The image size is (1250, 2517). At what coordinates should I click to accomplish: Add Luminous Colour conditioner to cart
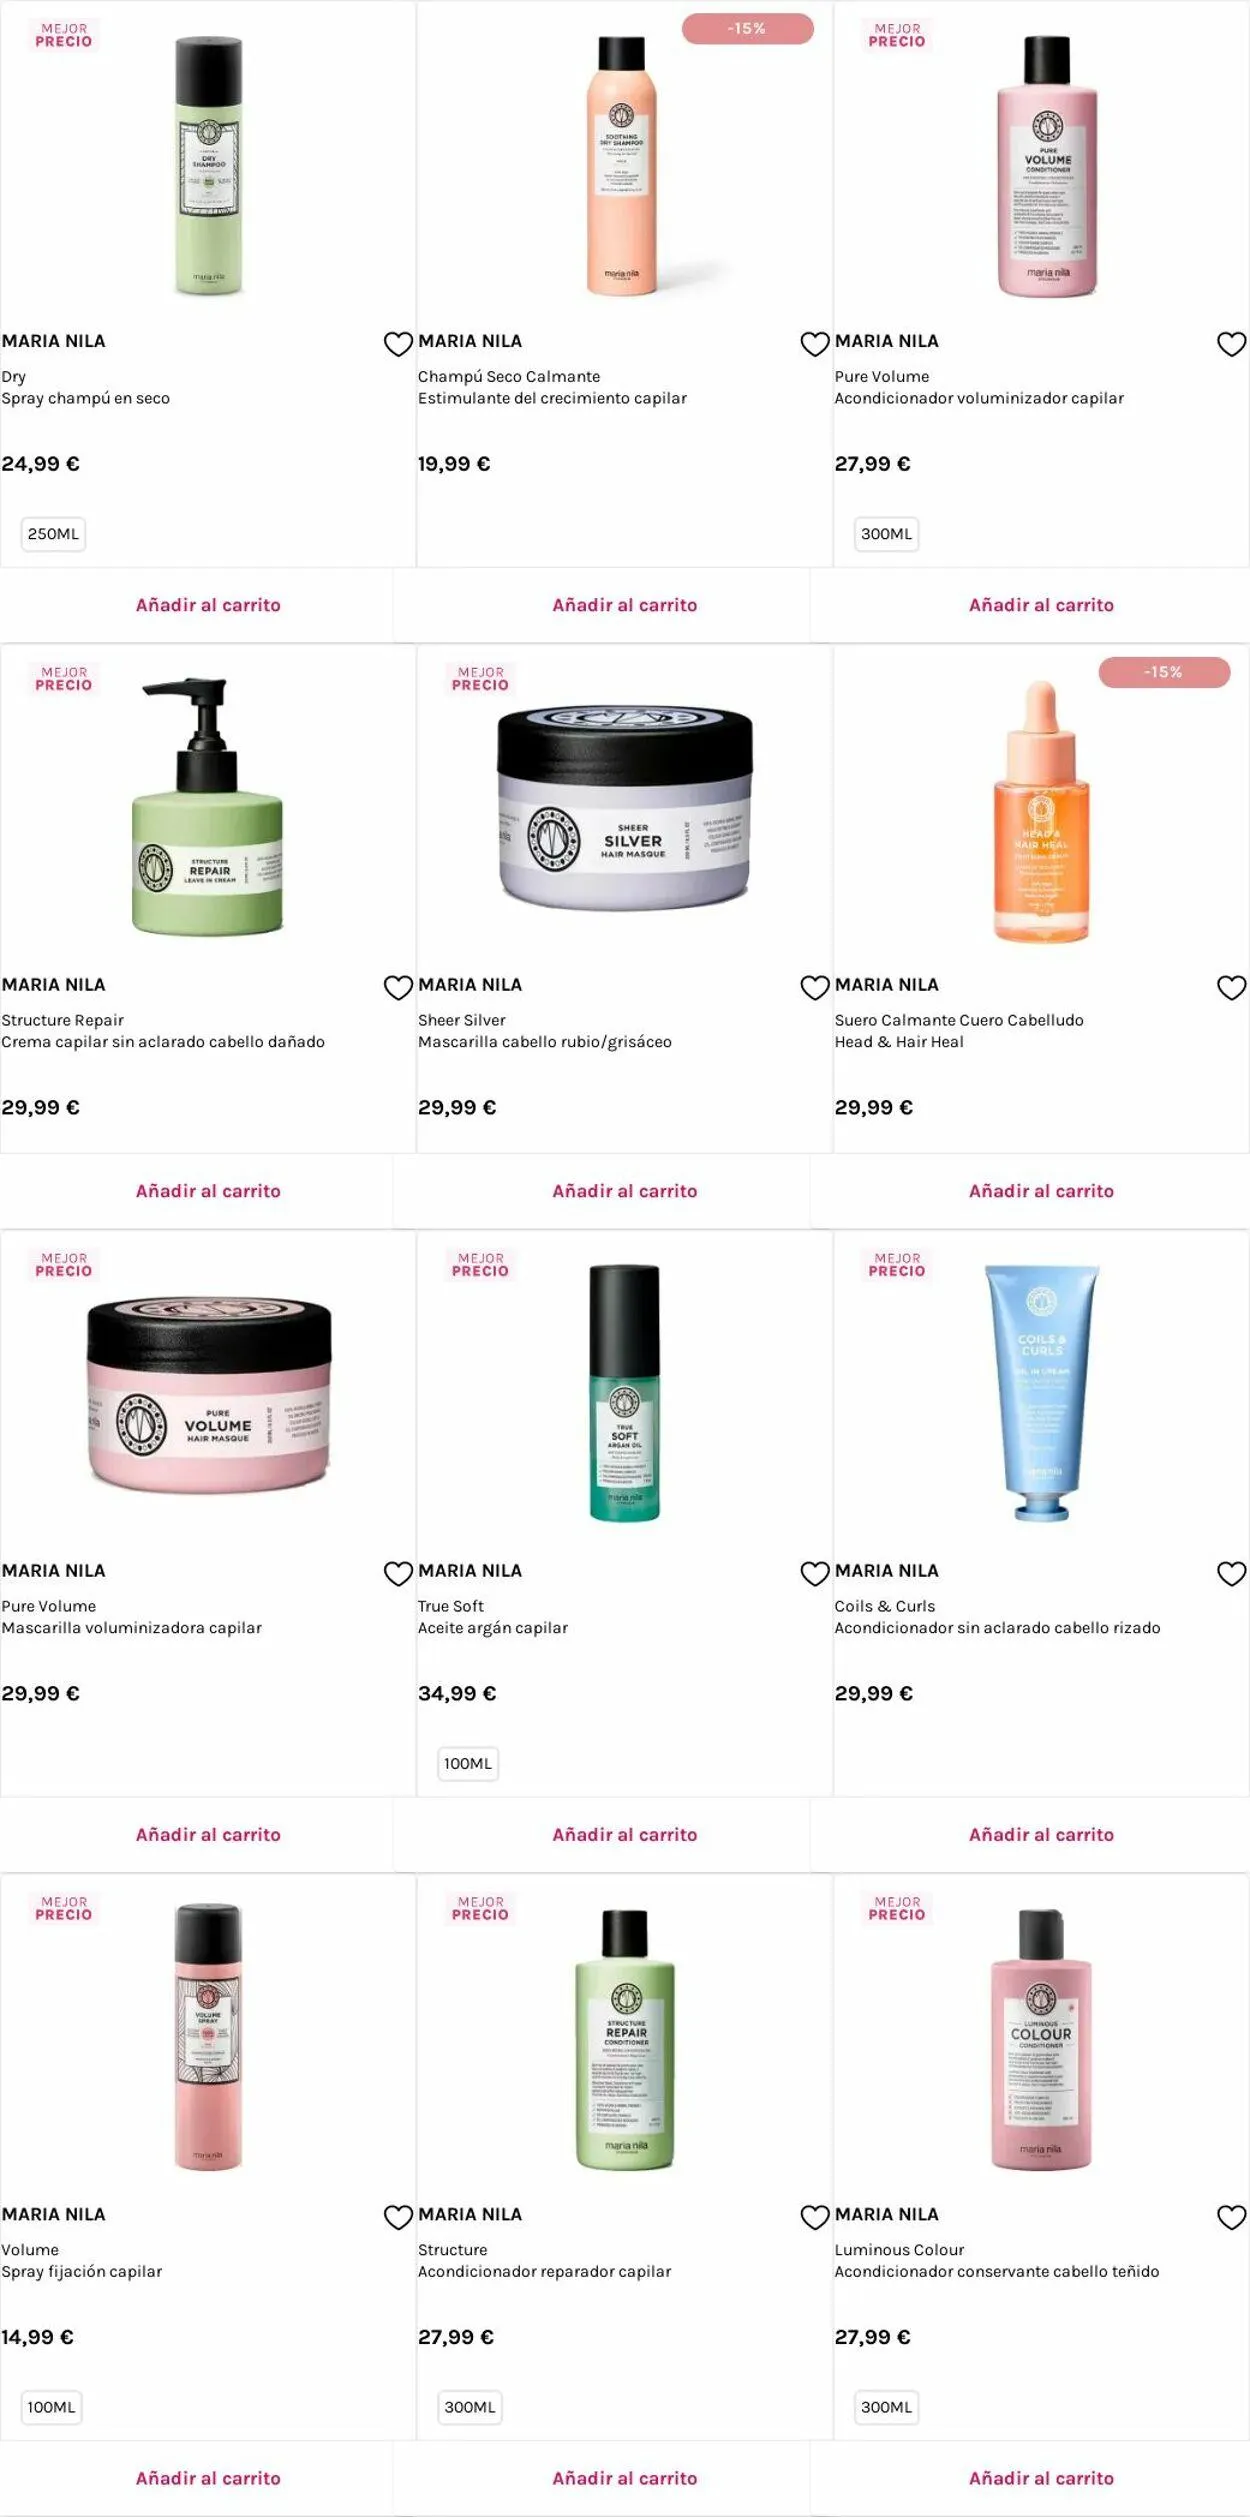coord(1041,2478)
